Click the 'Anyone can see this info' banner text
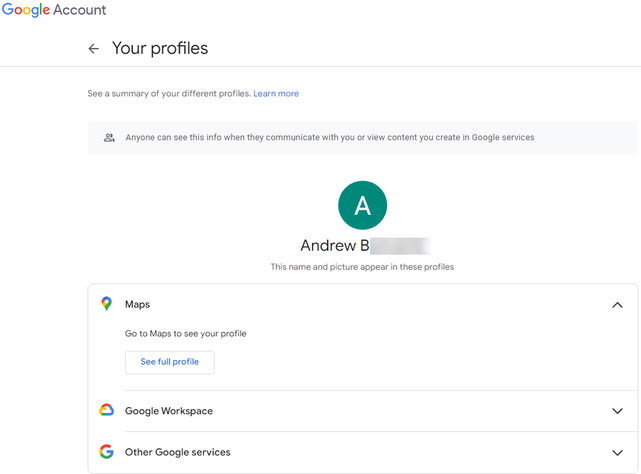 pyautogui.click(x=330, y=137)
